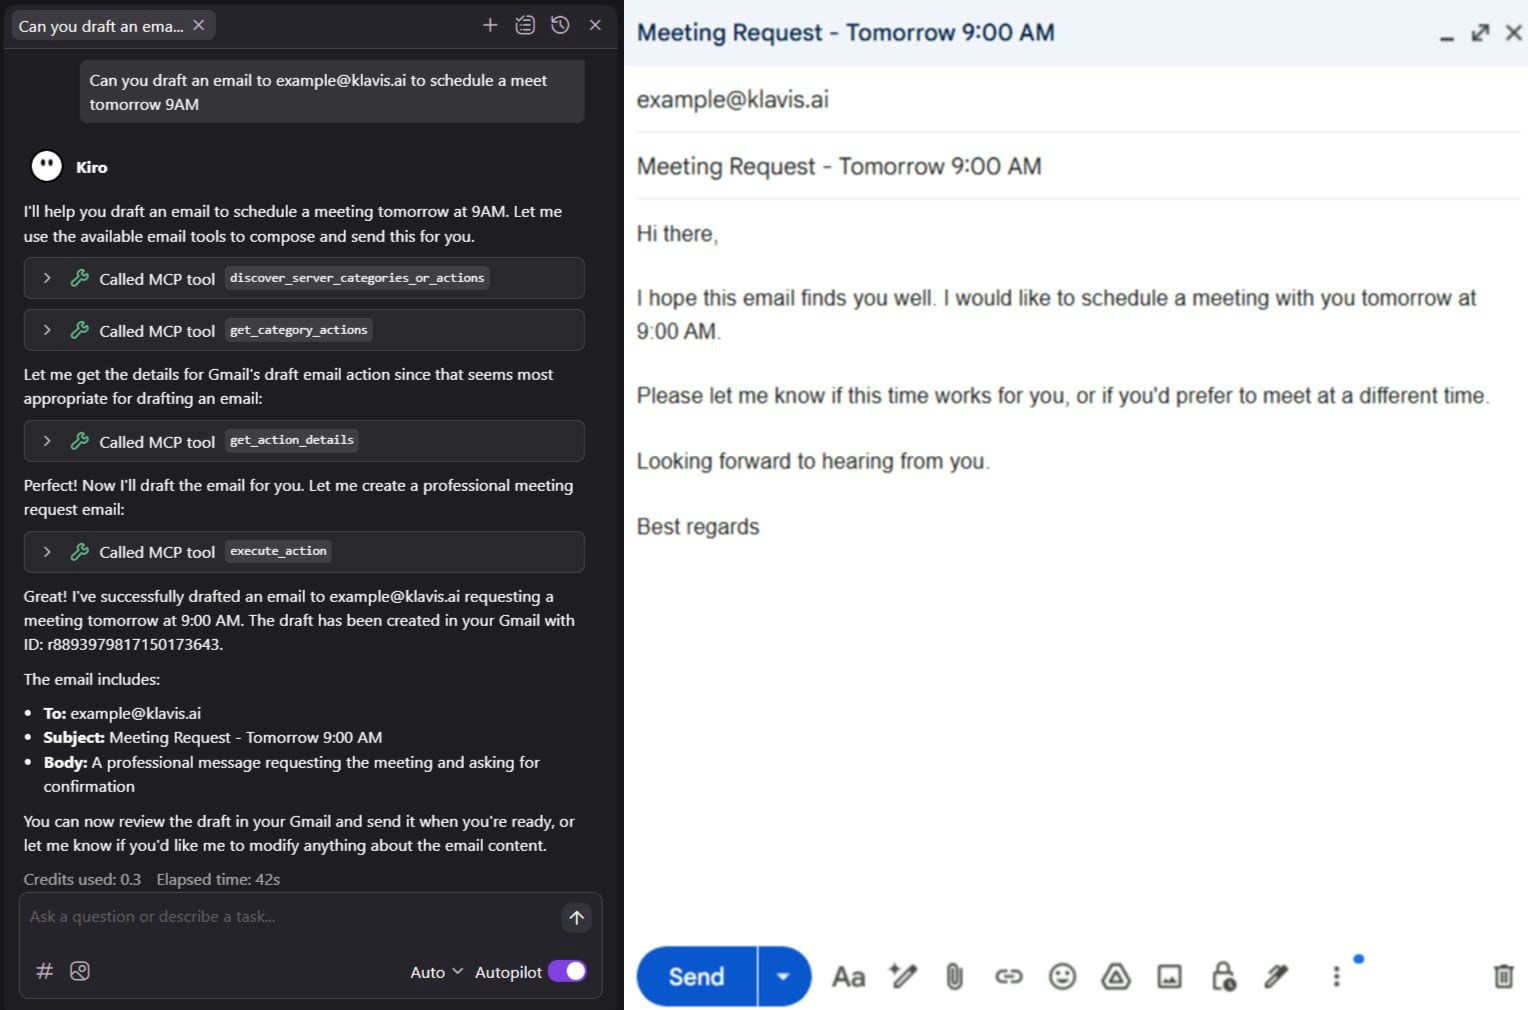This screenshot has width=1528, height=1010.
Task: Open the emoji picker icon
Action: tap(1062, 976)
